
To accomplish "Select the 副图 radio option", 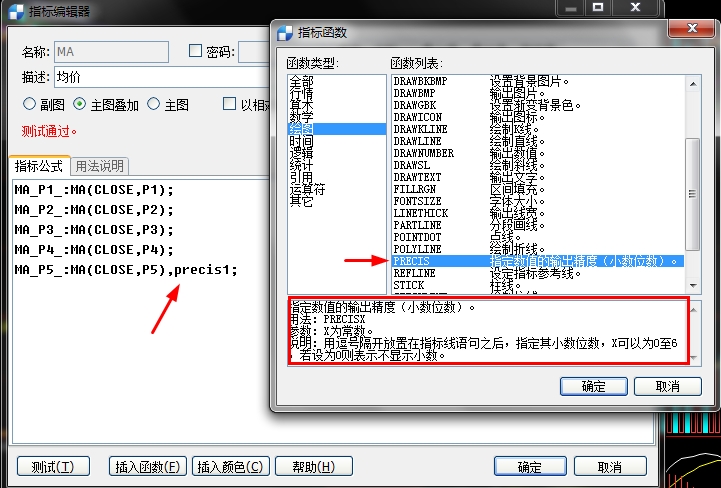I will 30,104.
